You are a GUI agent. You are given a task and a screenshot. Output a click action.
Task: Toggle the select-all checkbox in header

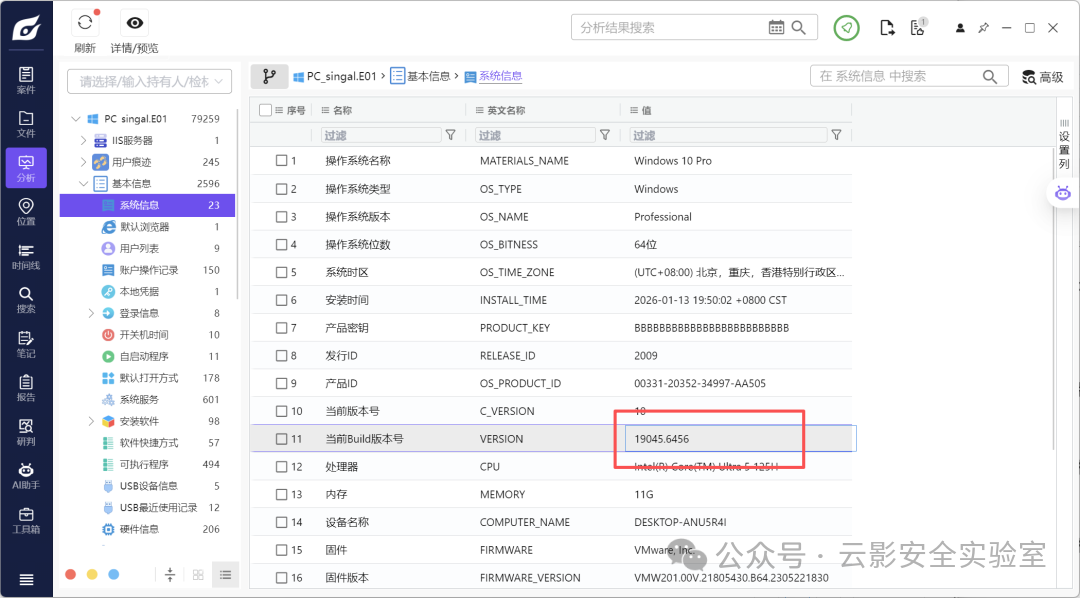[x=265, y=110]
